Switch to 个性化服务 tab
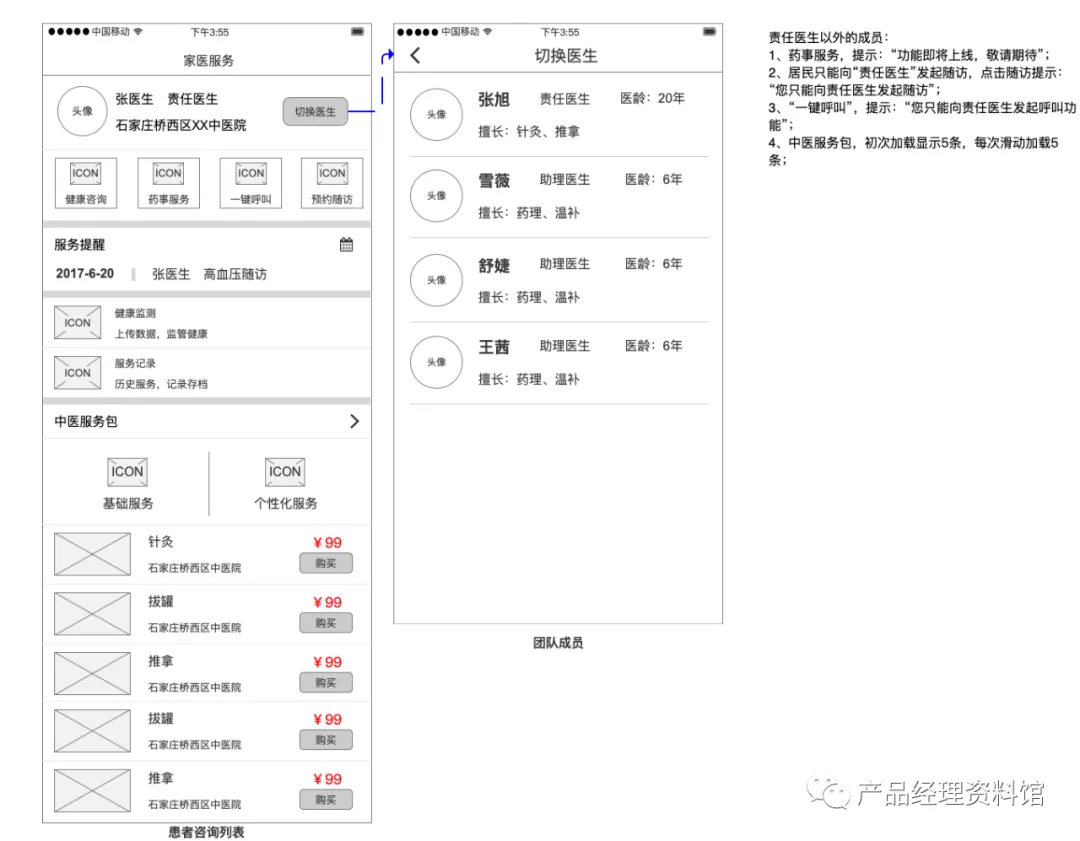Image resolution: width=1080 pixels, height=841 pixels. coord(285,484)
